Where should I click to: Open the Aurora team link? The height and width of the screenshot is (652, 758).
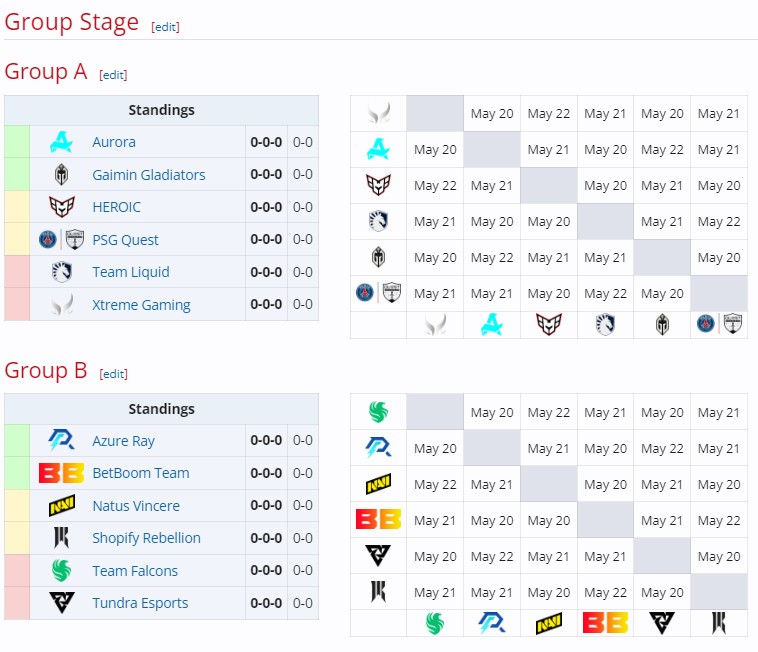[x=114, y=142]
